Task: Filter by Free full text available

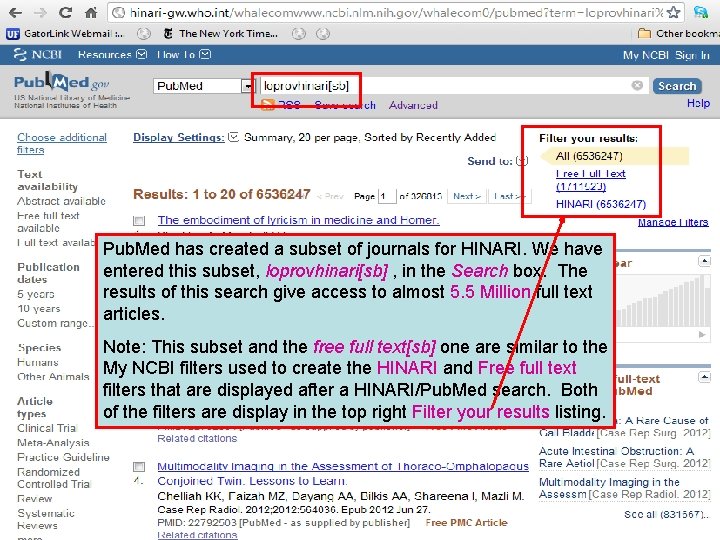Action: 48,222
